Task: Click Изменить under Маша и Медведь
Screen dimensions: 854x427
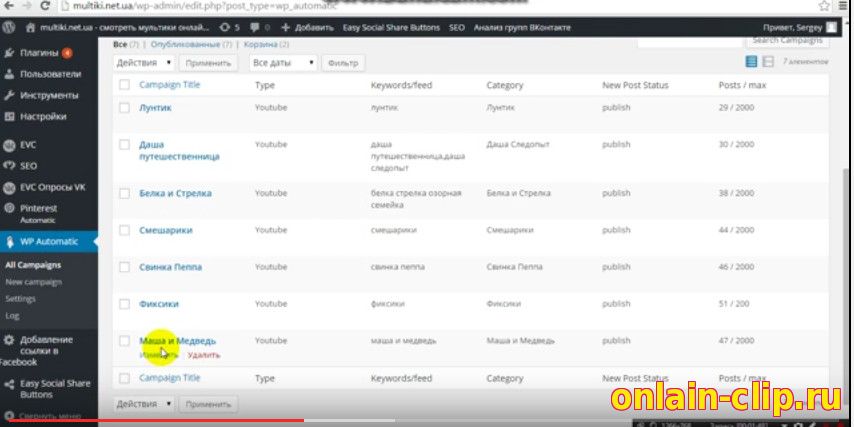Action: 158,355
